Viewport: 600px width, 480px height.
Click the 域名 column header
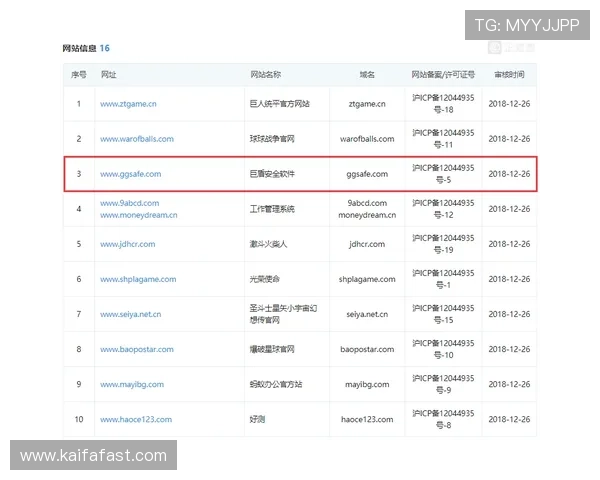(367, 75)
